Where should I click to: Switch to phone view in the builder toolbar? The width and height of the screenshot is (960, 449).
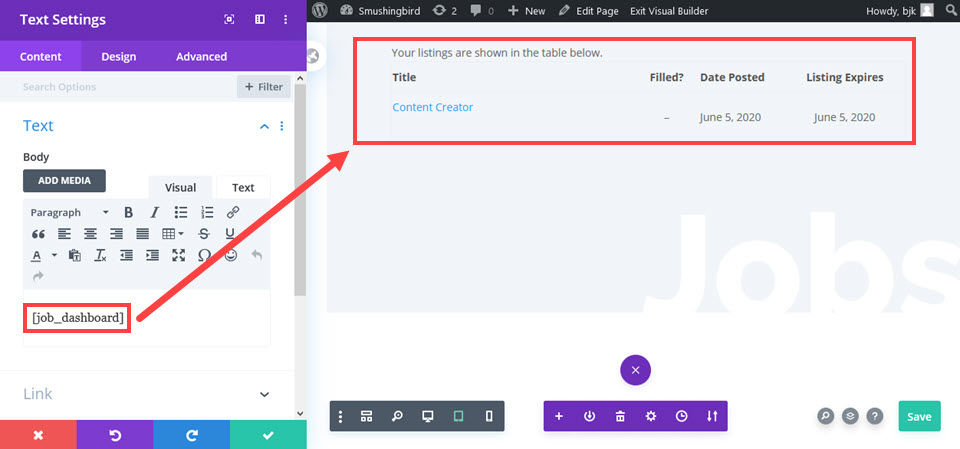489,417
